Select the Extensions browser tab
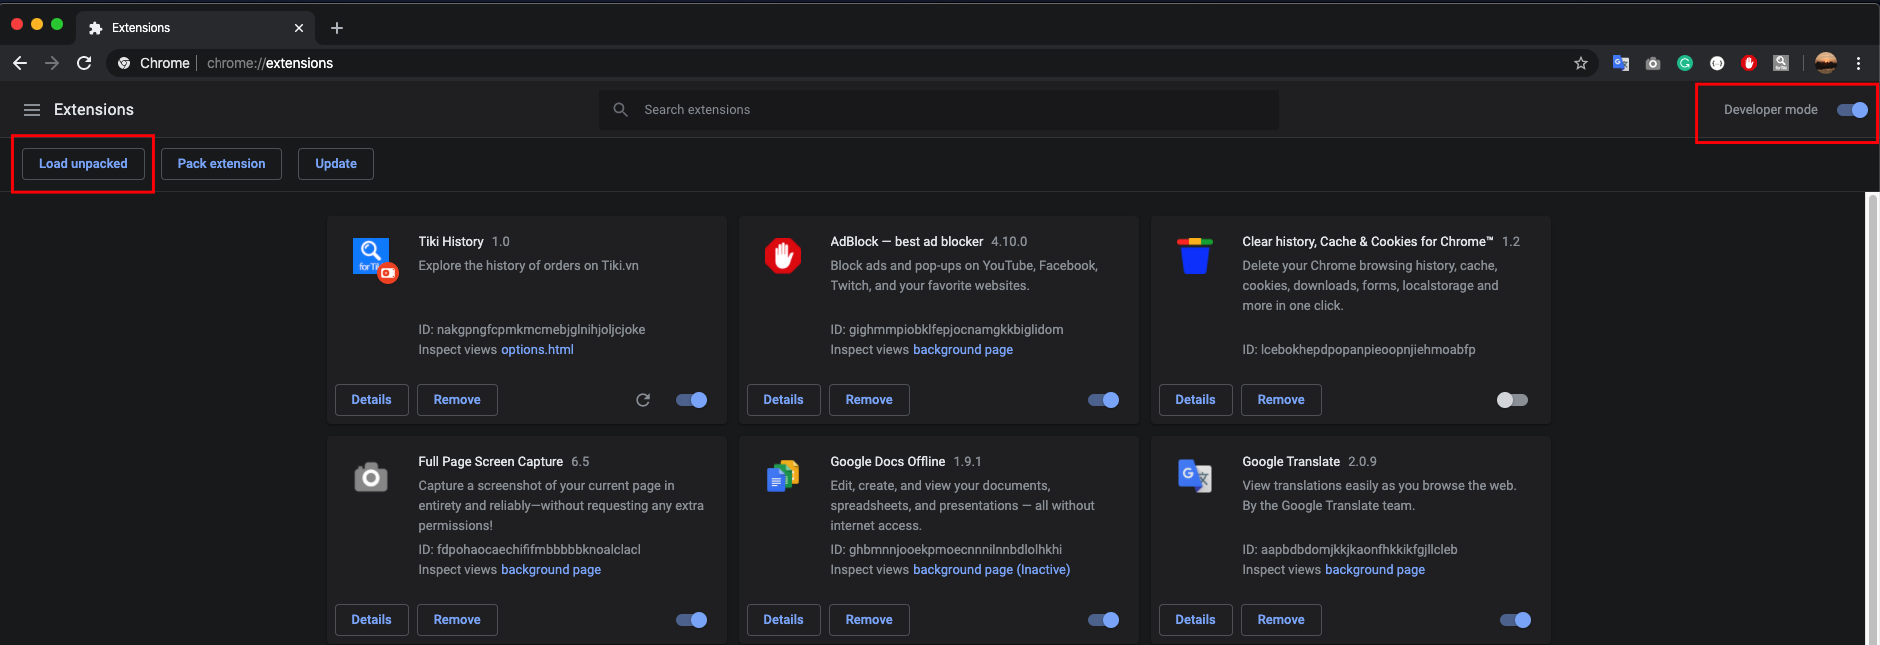Screen dimensions: 1880x645 [x=196, y=28]
